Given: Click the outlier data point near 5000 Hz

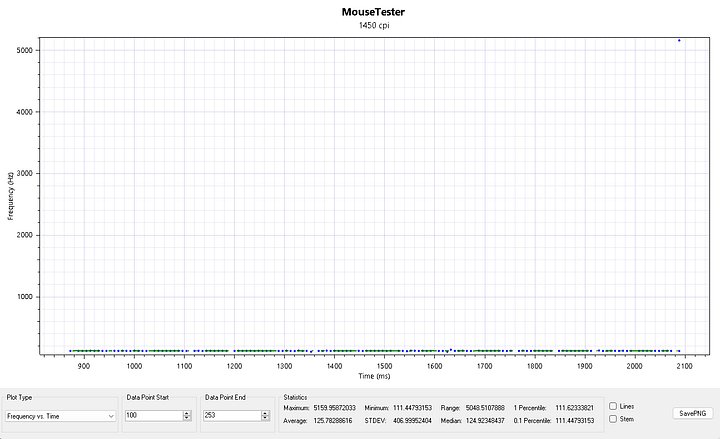Looking at the screenshot, I should [679, 40].
